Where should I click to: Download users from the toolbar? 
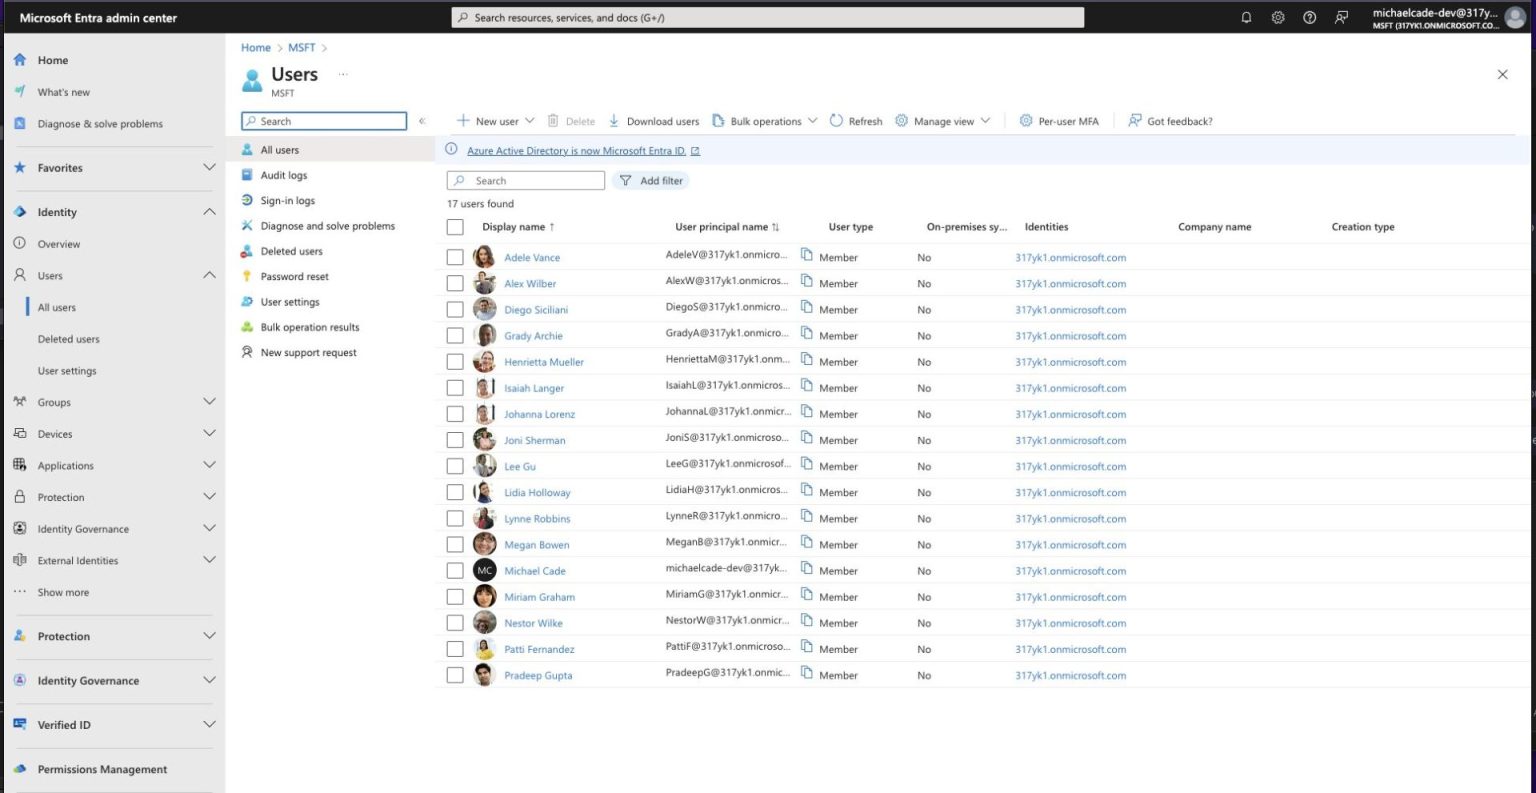pos(654,120)
